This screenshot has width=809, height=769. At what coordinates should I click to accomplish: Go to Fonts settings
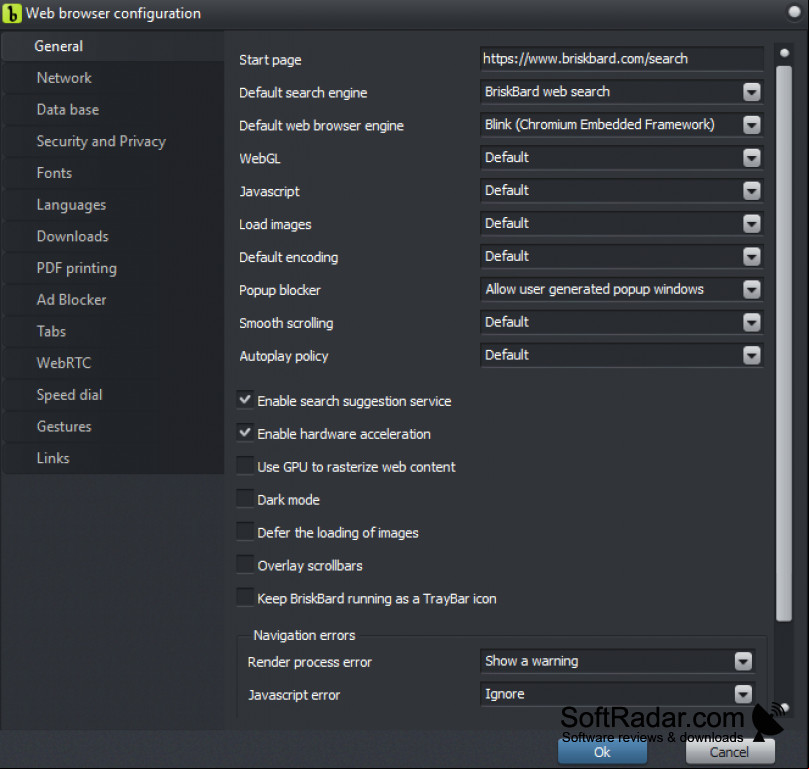[112, 173]
